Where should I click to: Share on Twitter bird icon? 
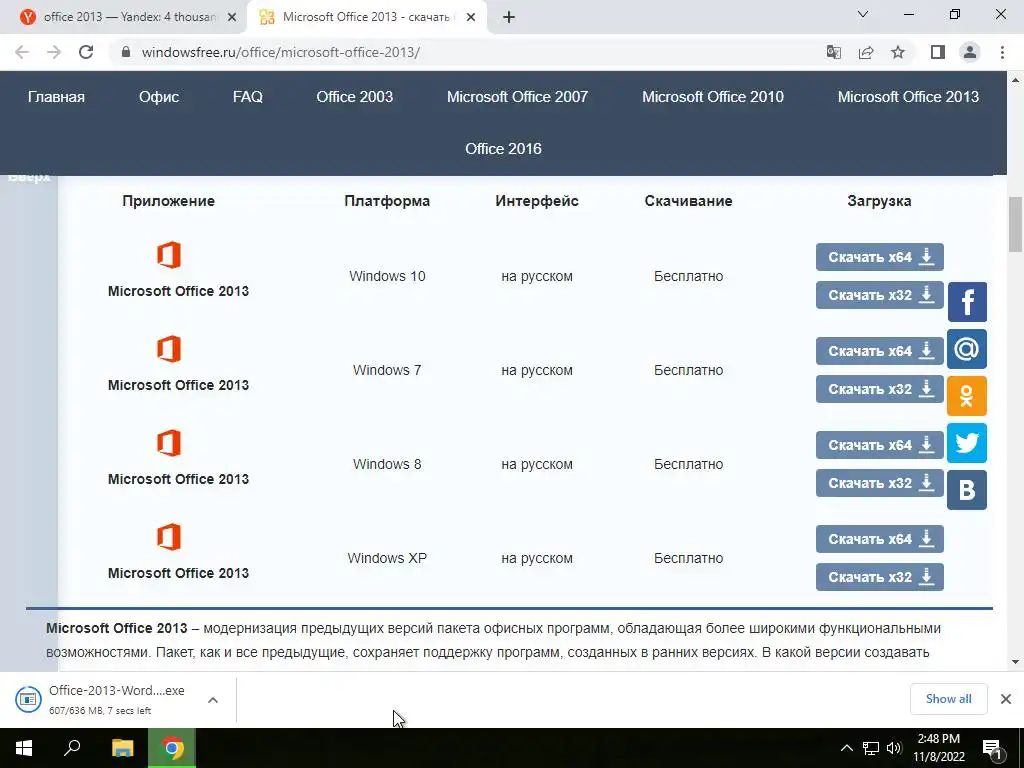[967, 443]
